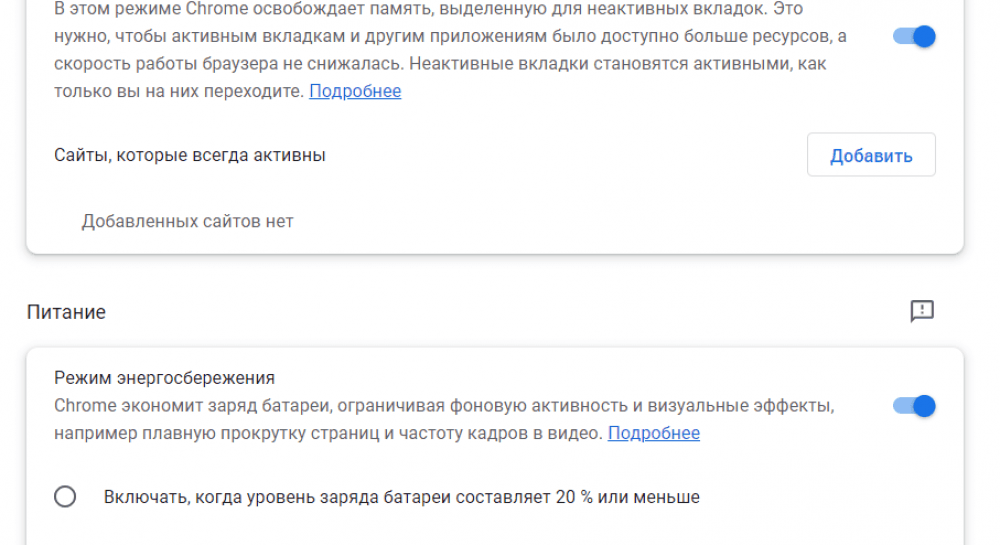This screenshot has height=545, width=1000.
Task: Open Подробнее link about energy saving
Action: coord(653,433)
